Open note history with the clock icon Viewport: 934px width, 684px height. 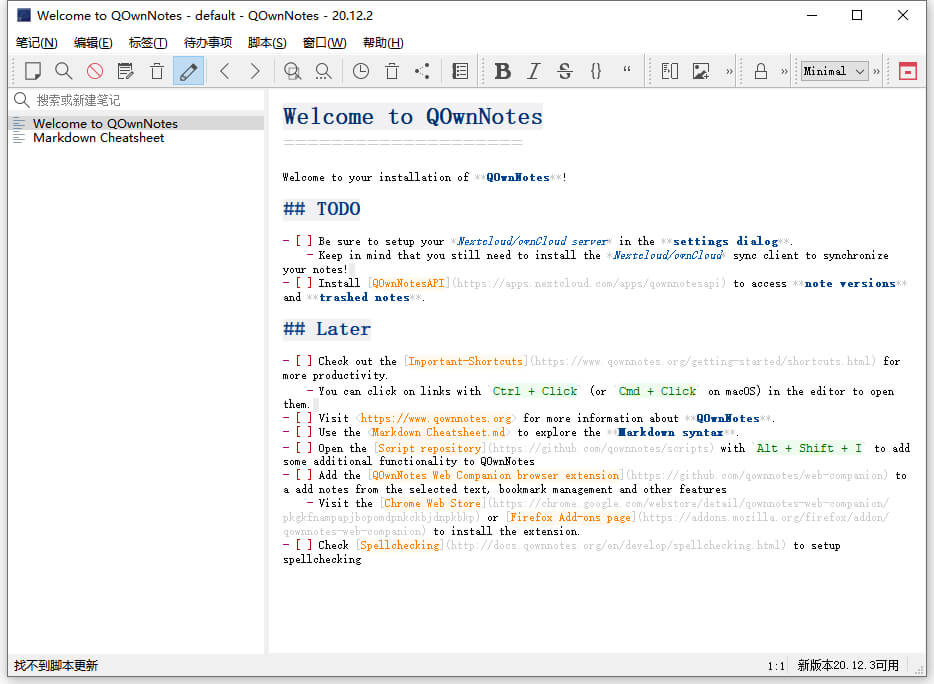tap(361, 71)
